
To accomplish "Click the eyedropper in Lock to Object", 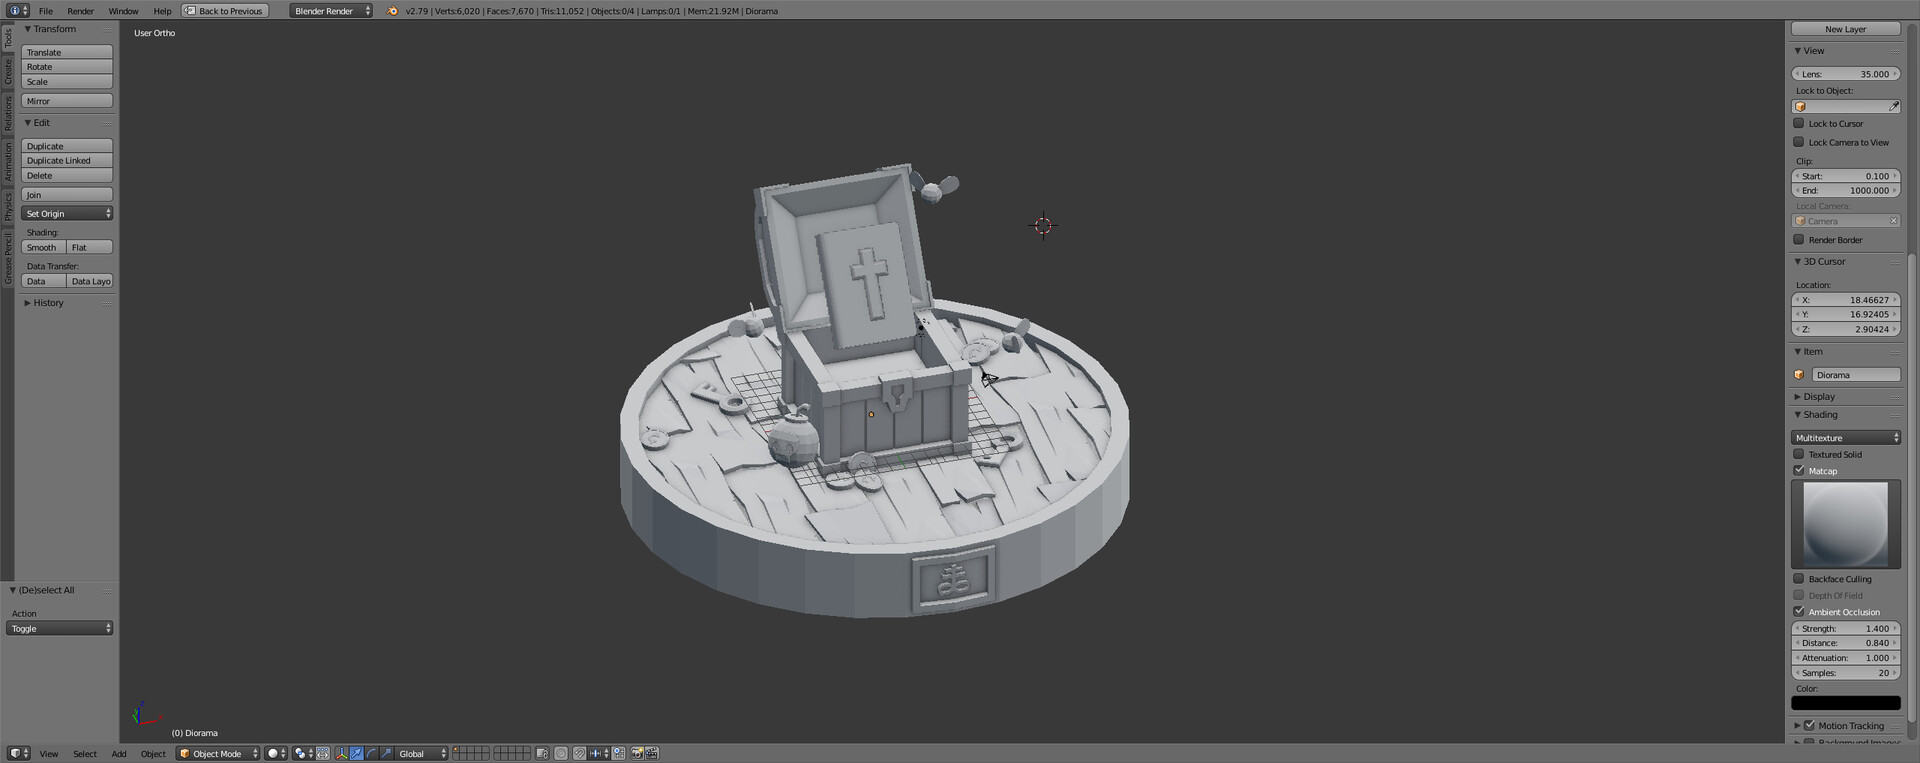I will [x=1893, y=106].
